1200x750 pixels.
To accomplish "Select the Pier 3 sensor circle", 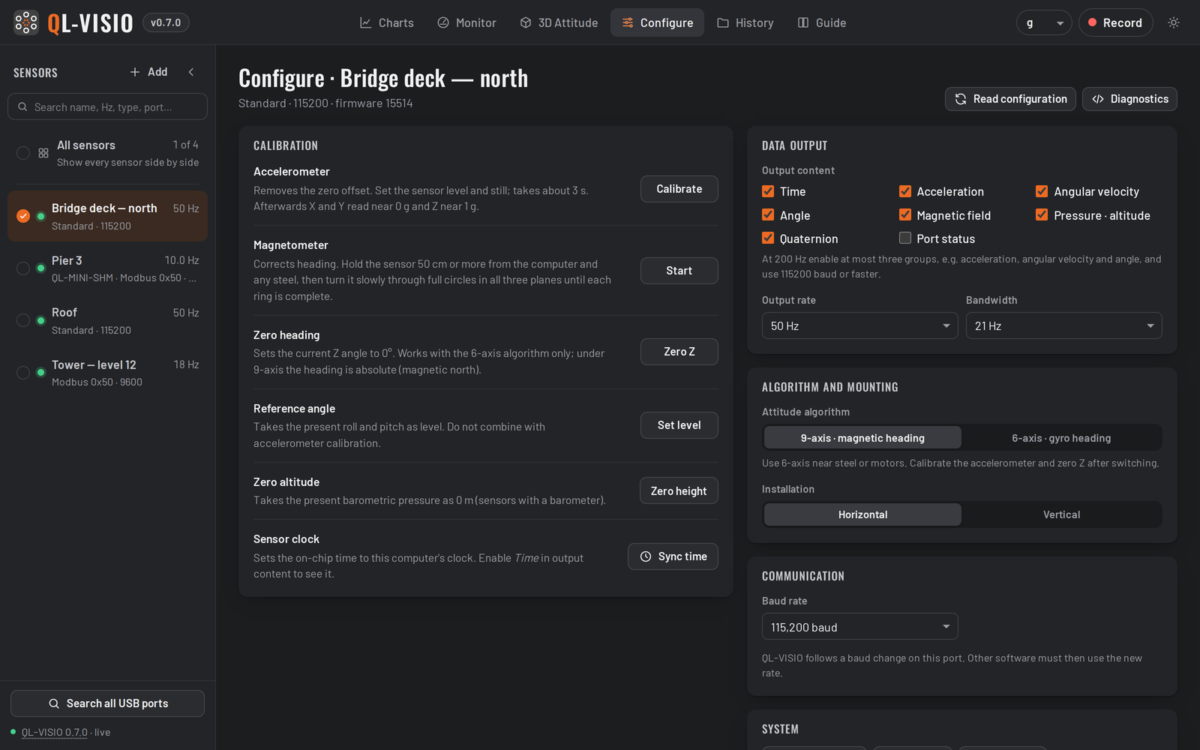I will point(23,268).
